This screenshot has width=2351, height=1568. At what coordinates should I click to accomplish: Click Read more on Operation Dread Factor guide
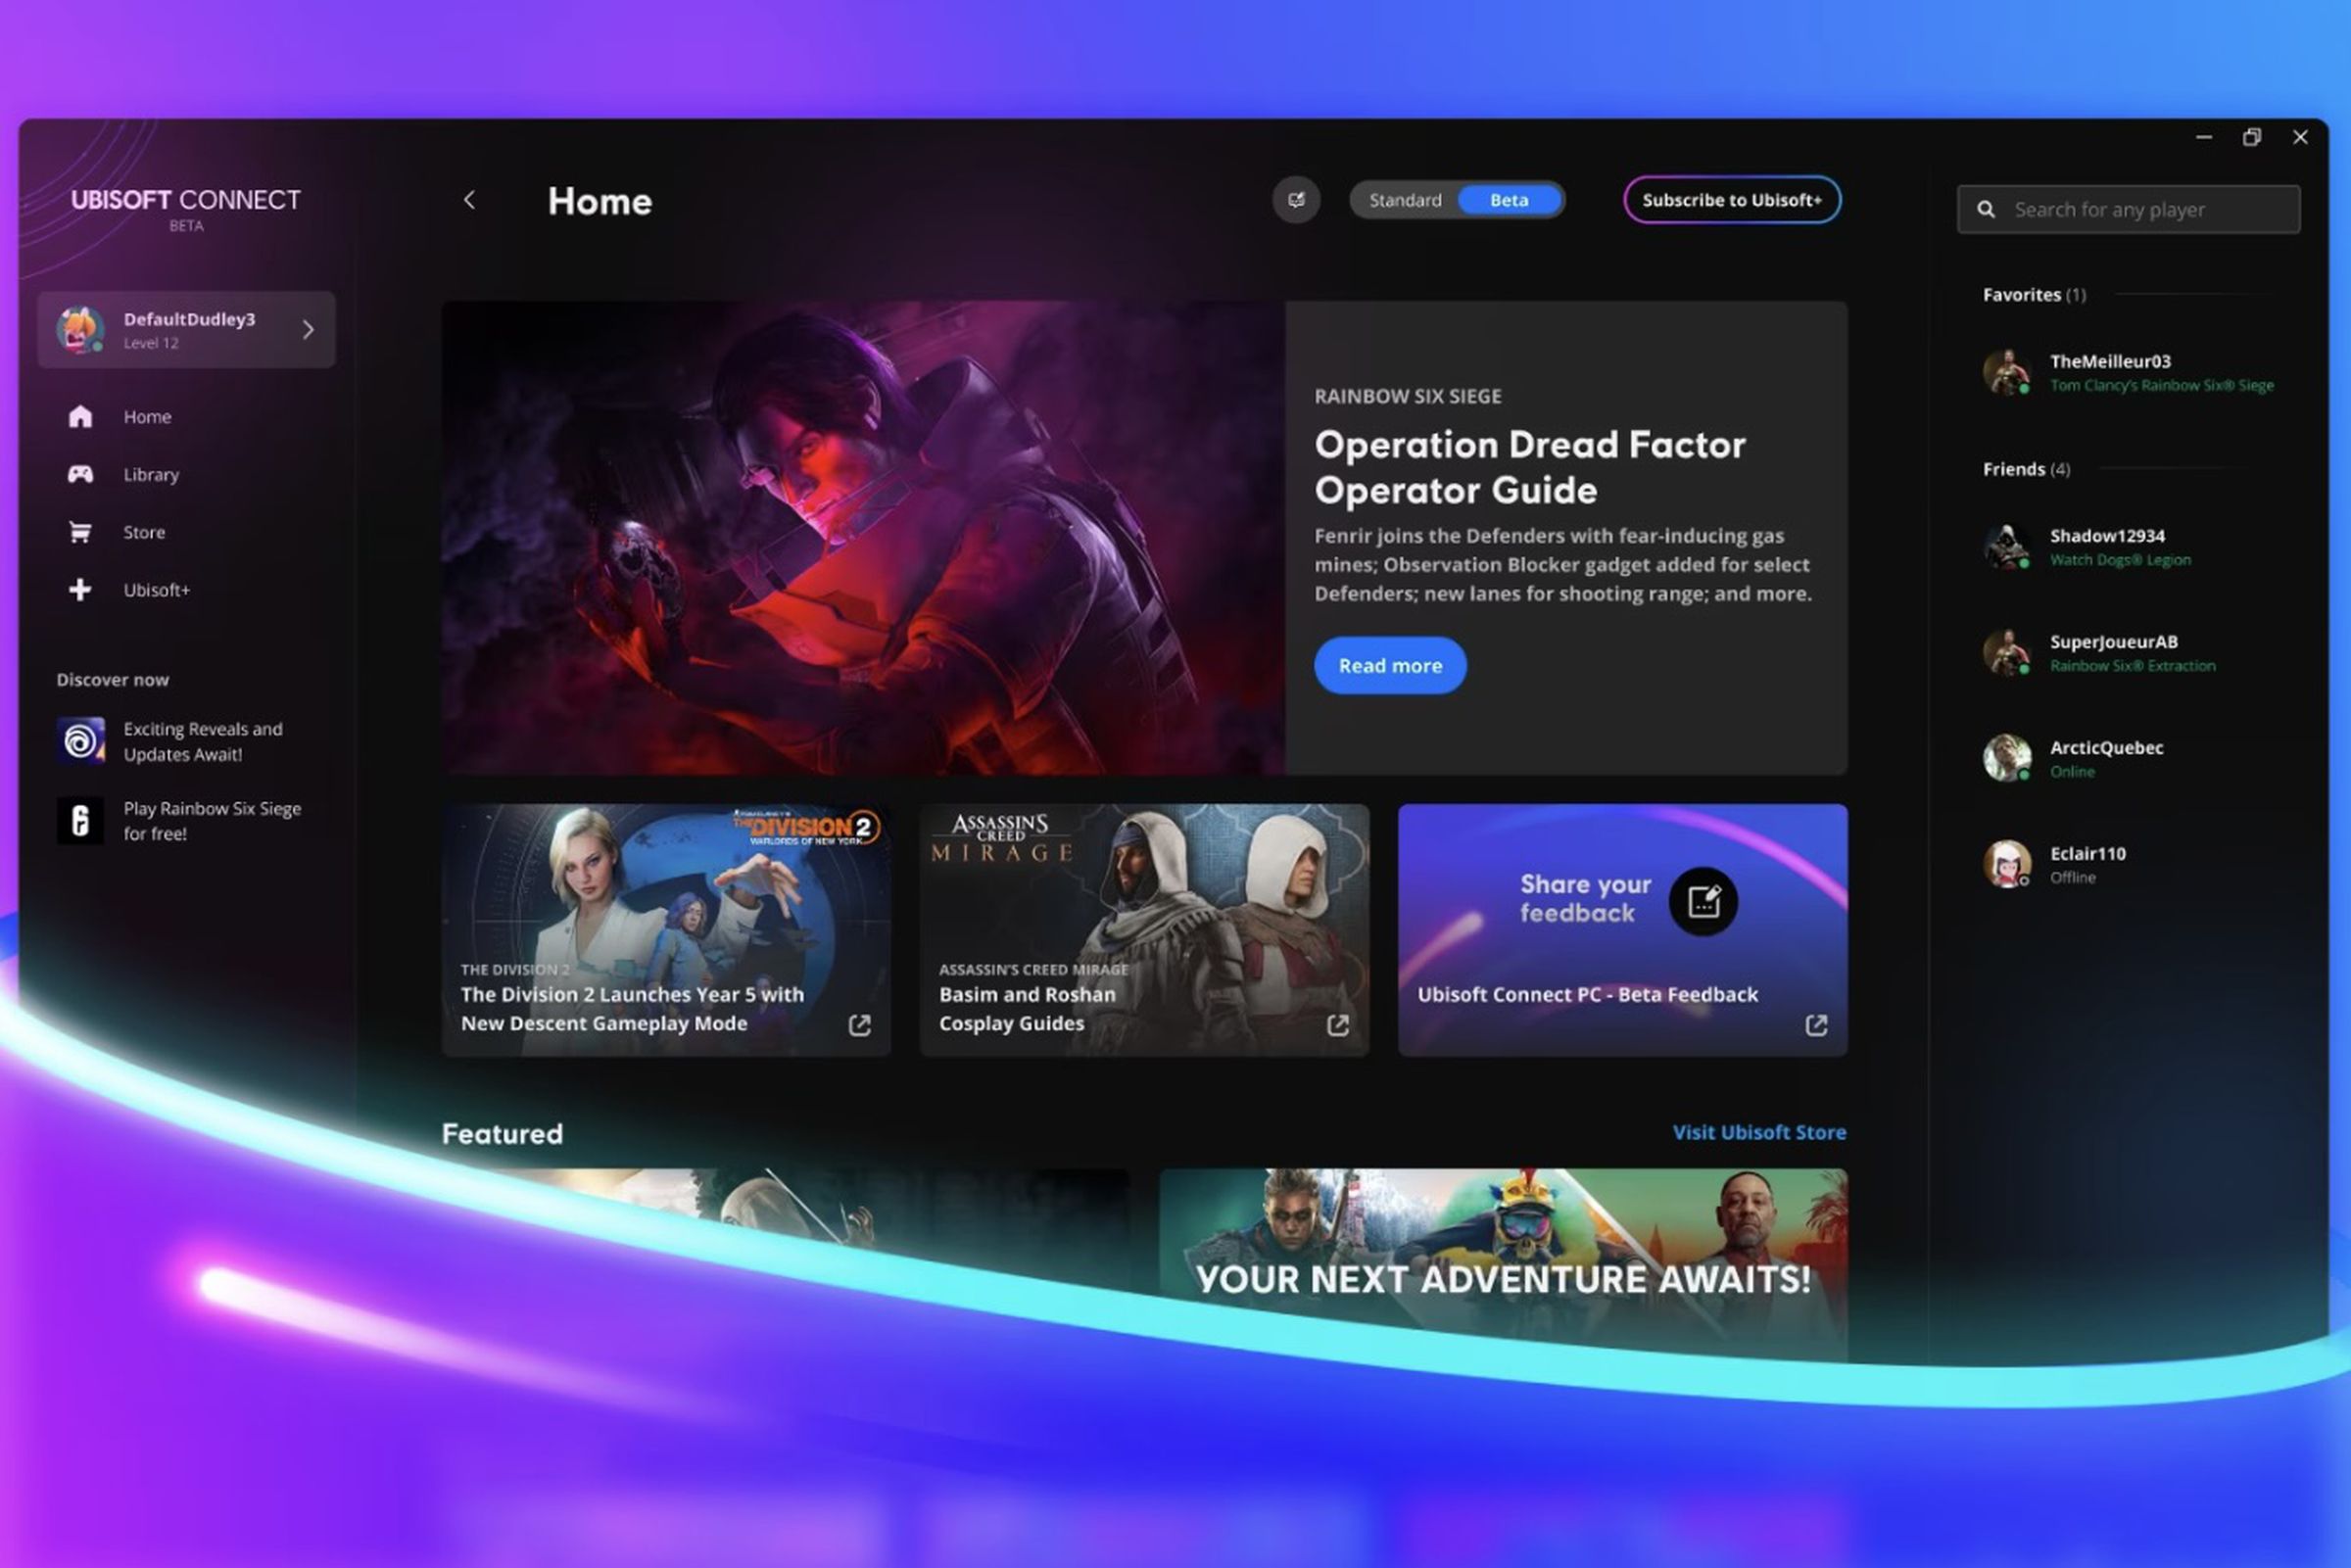point(1388,665)
